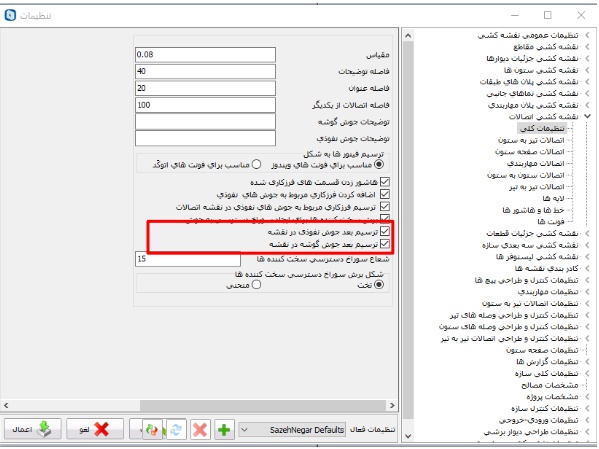Click the green-orange swap arrows icon
The width and height of the screenshot is (599, 449).
152,430
